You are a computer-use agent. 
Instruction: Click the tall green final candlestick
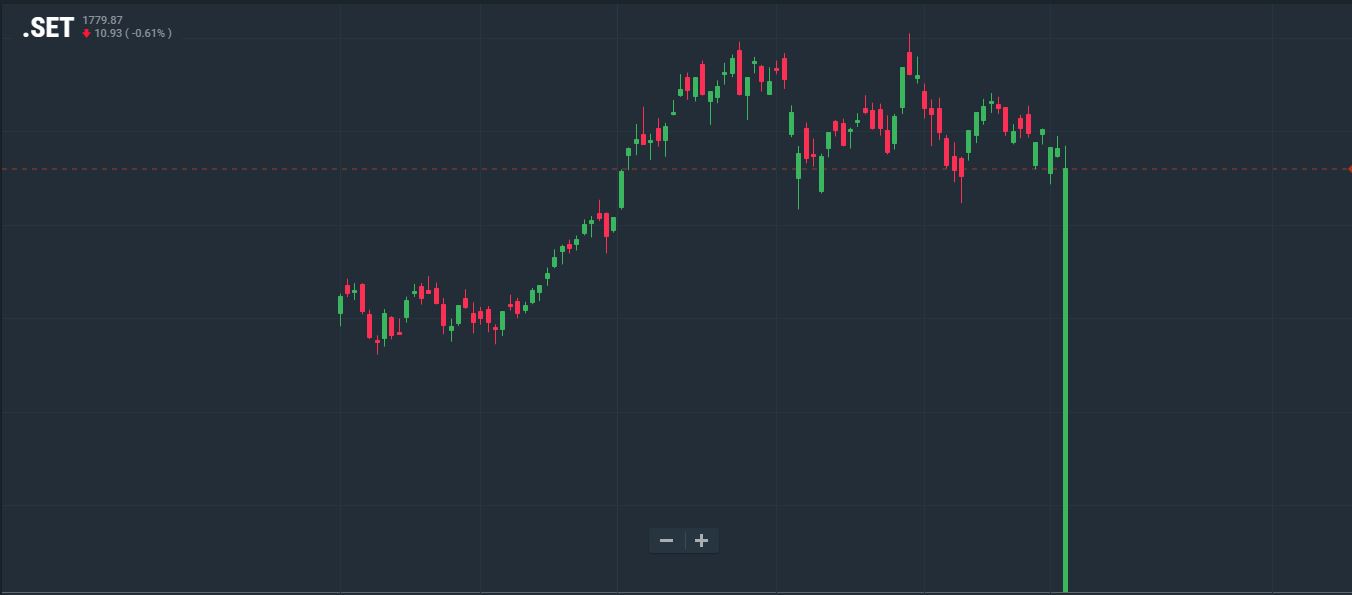[x=1066, y=380]
